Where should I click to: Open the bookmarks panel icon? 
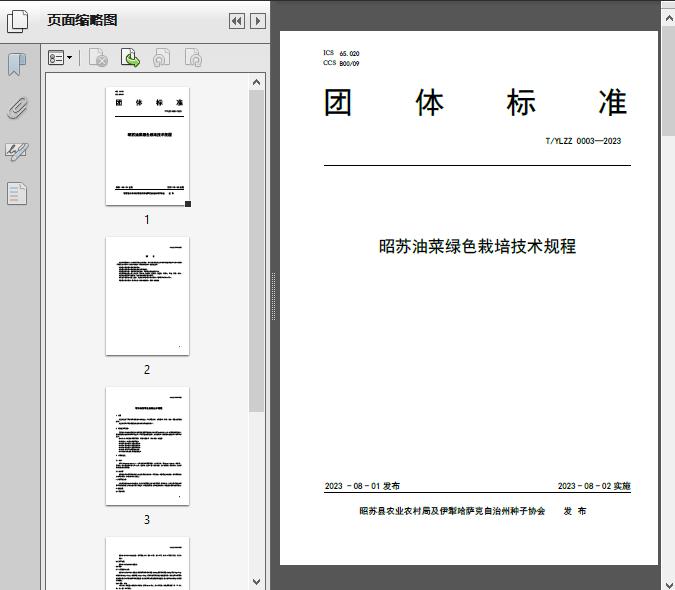click(17, 65)
